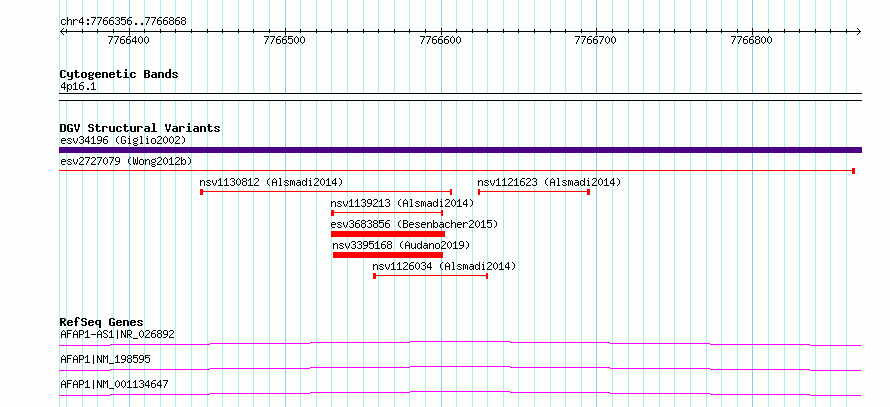The width and height of the screenshot is (890, 407).
Task: Click the ruler tick label 7766600
Action: coord(440,40)
